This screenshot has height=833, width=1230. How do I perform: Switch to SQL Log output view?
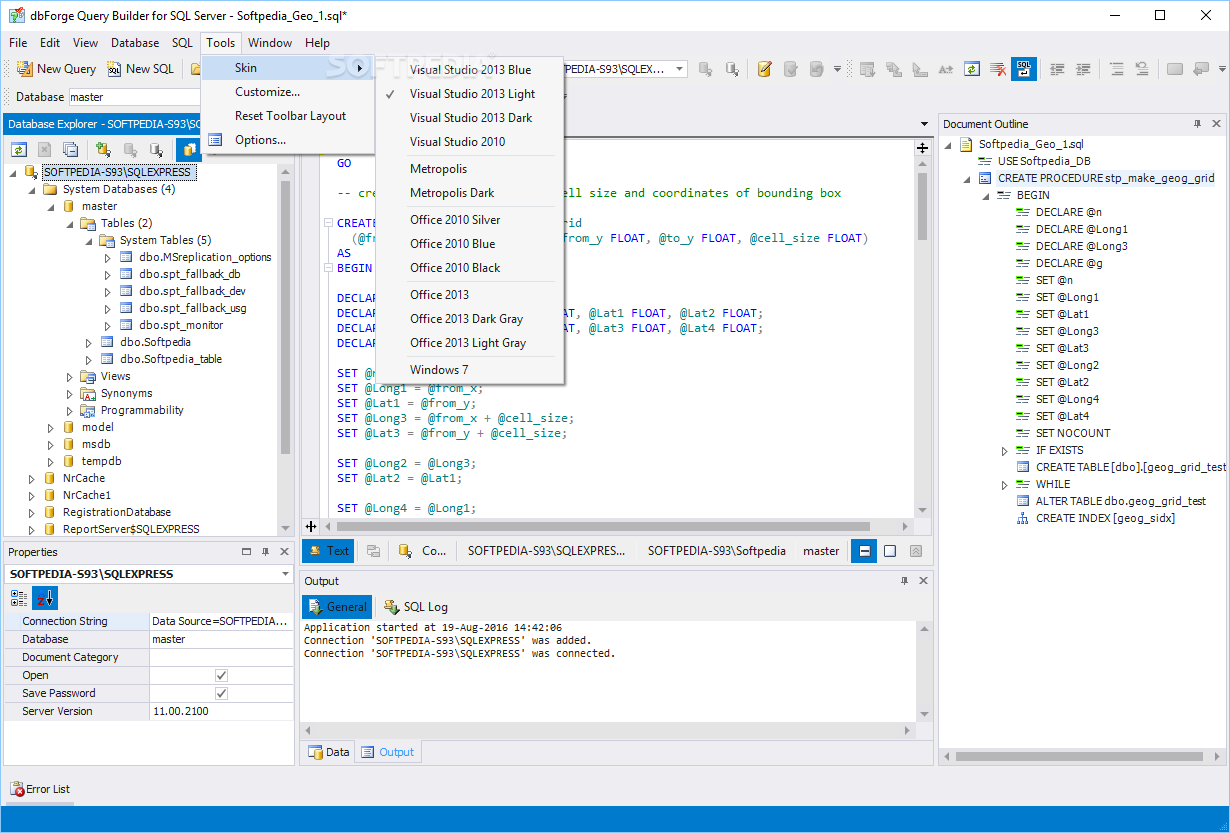[415, 607]
